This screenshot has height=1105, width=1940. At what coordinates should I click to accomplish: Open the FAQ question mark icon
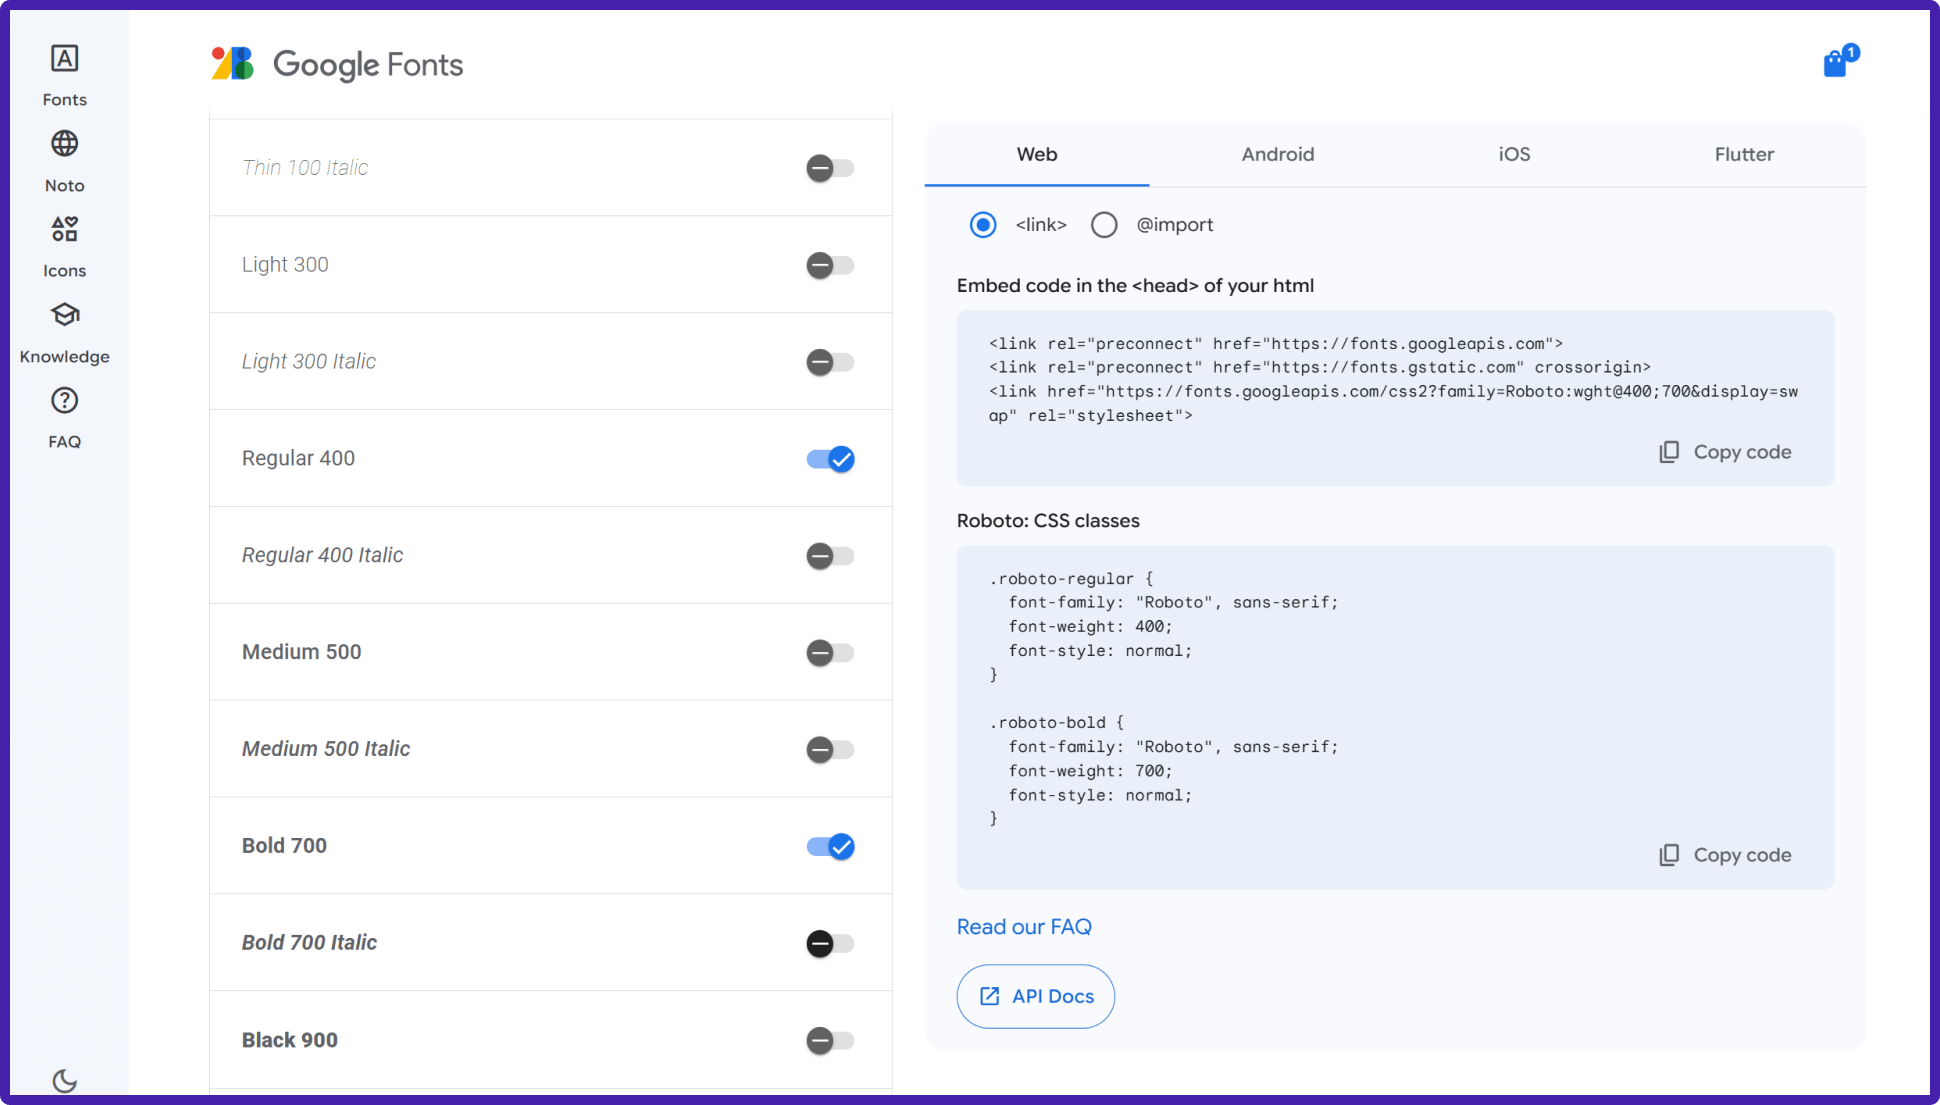(65, 401)
